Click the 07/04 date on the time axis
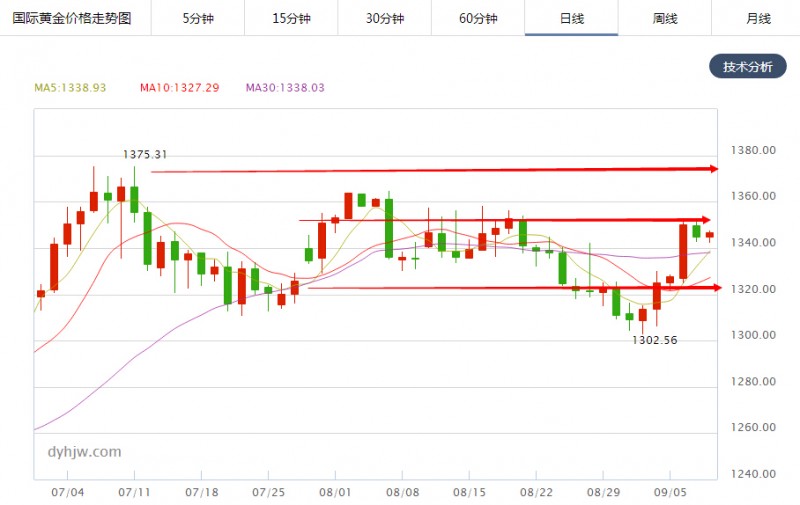This screenshot has height=505, width=800. pyautogui.click(x=66, y=493)
